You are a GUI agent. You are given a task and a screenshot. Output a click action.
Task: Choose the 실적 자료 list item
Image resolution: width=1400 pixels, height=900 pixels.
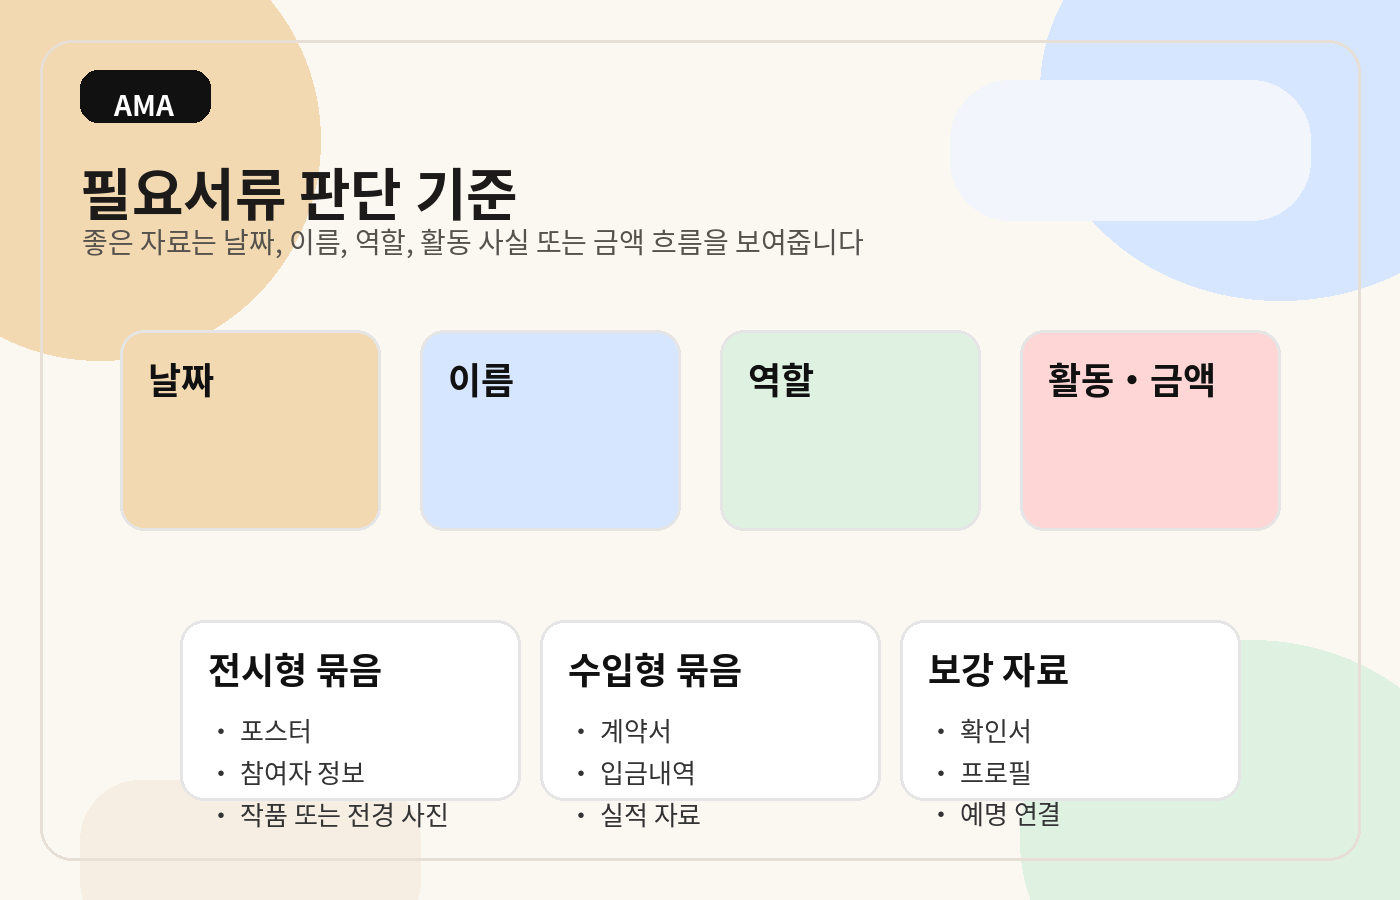650,815
